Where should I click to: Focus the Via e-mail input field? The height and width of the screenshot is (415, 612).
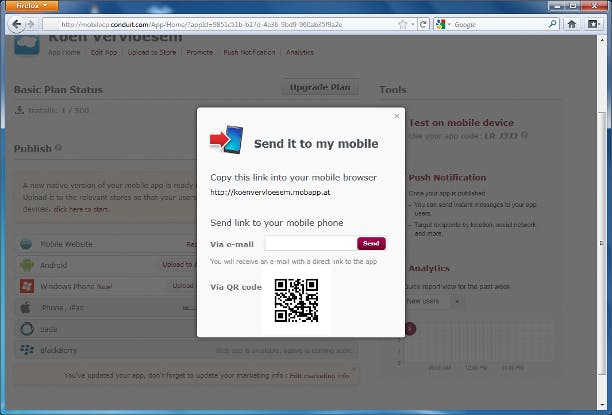coord(310,243)
